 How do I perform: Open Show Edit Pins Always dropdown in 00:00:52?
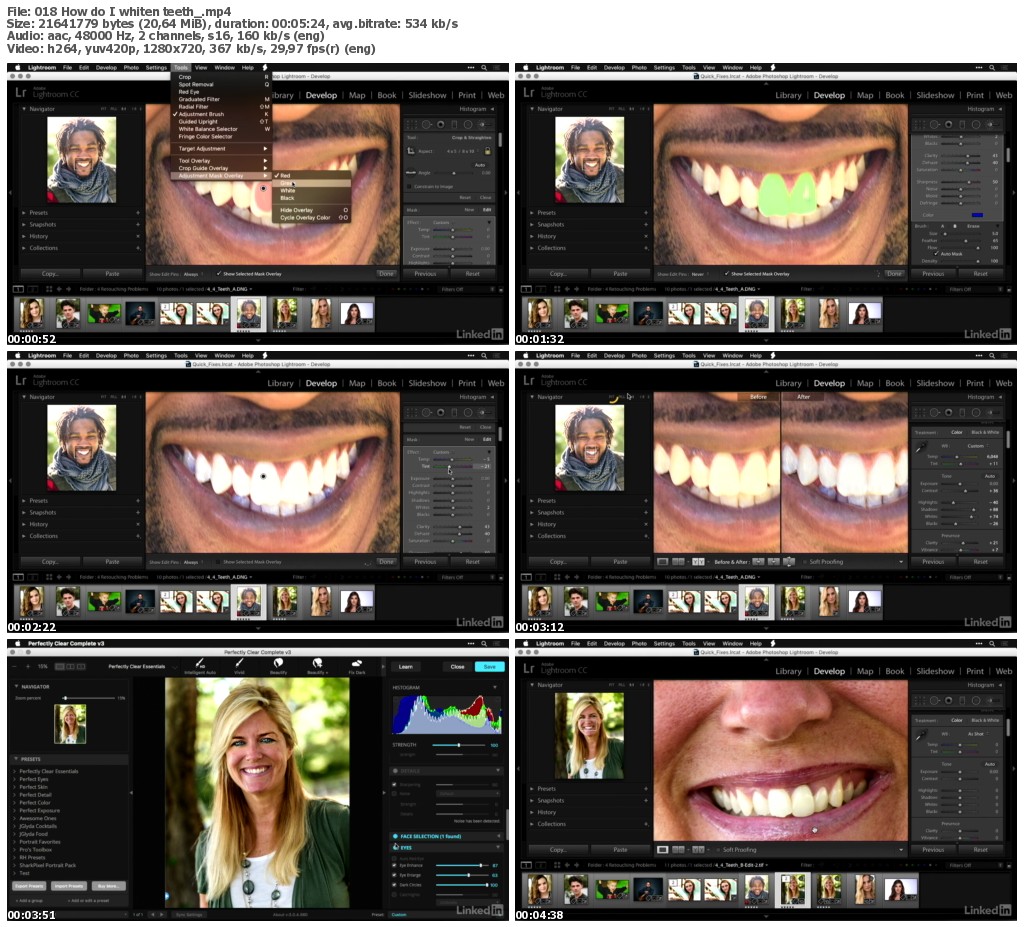(x=191, y=274)
